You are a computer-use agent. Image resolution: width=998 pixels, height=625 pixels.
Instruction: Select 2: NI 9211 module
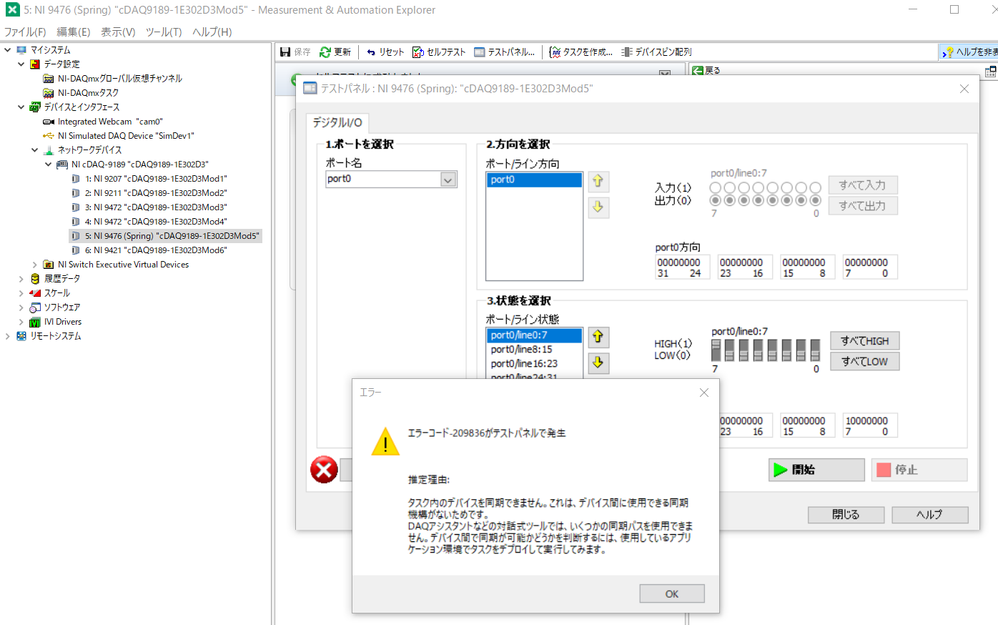pos(156,193)
